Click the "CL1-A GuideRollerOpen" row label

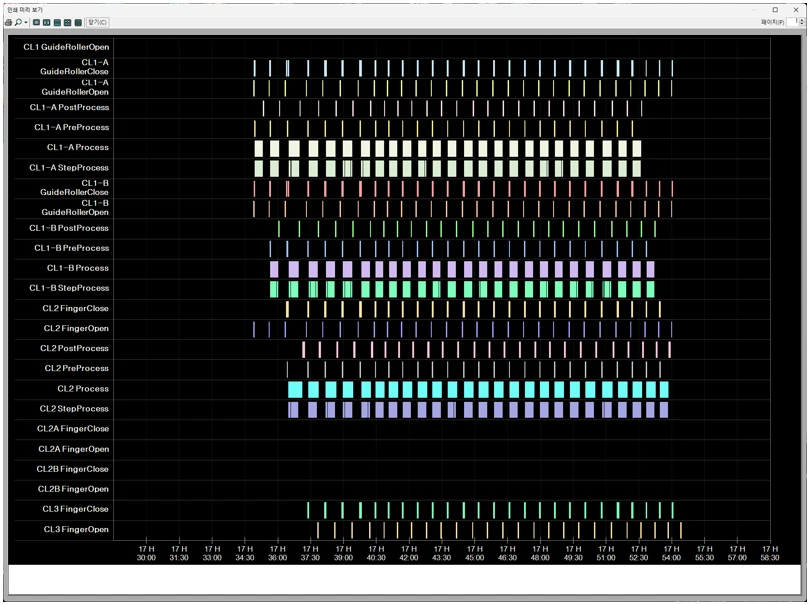coord(75,87)
